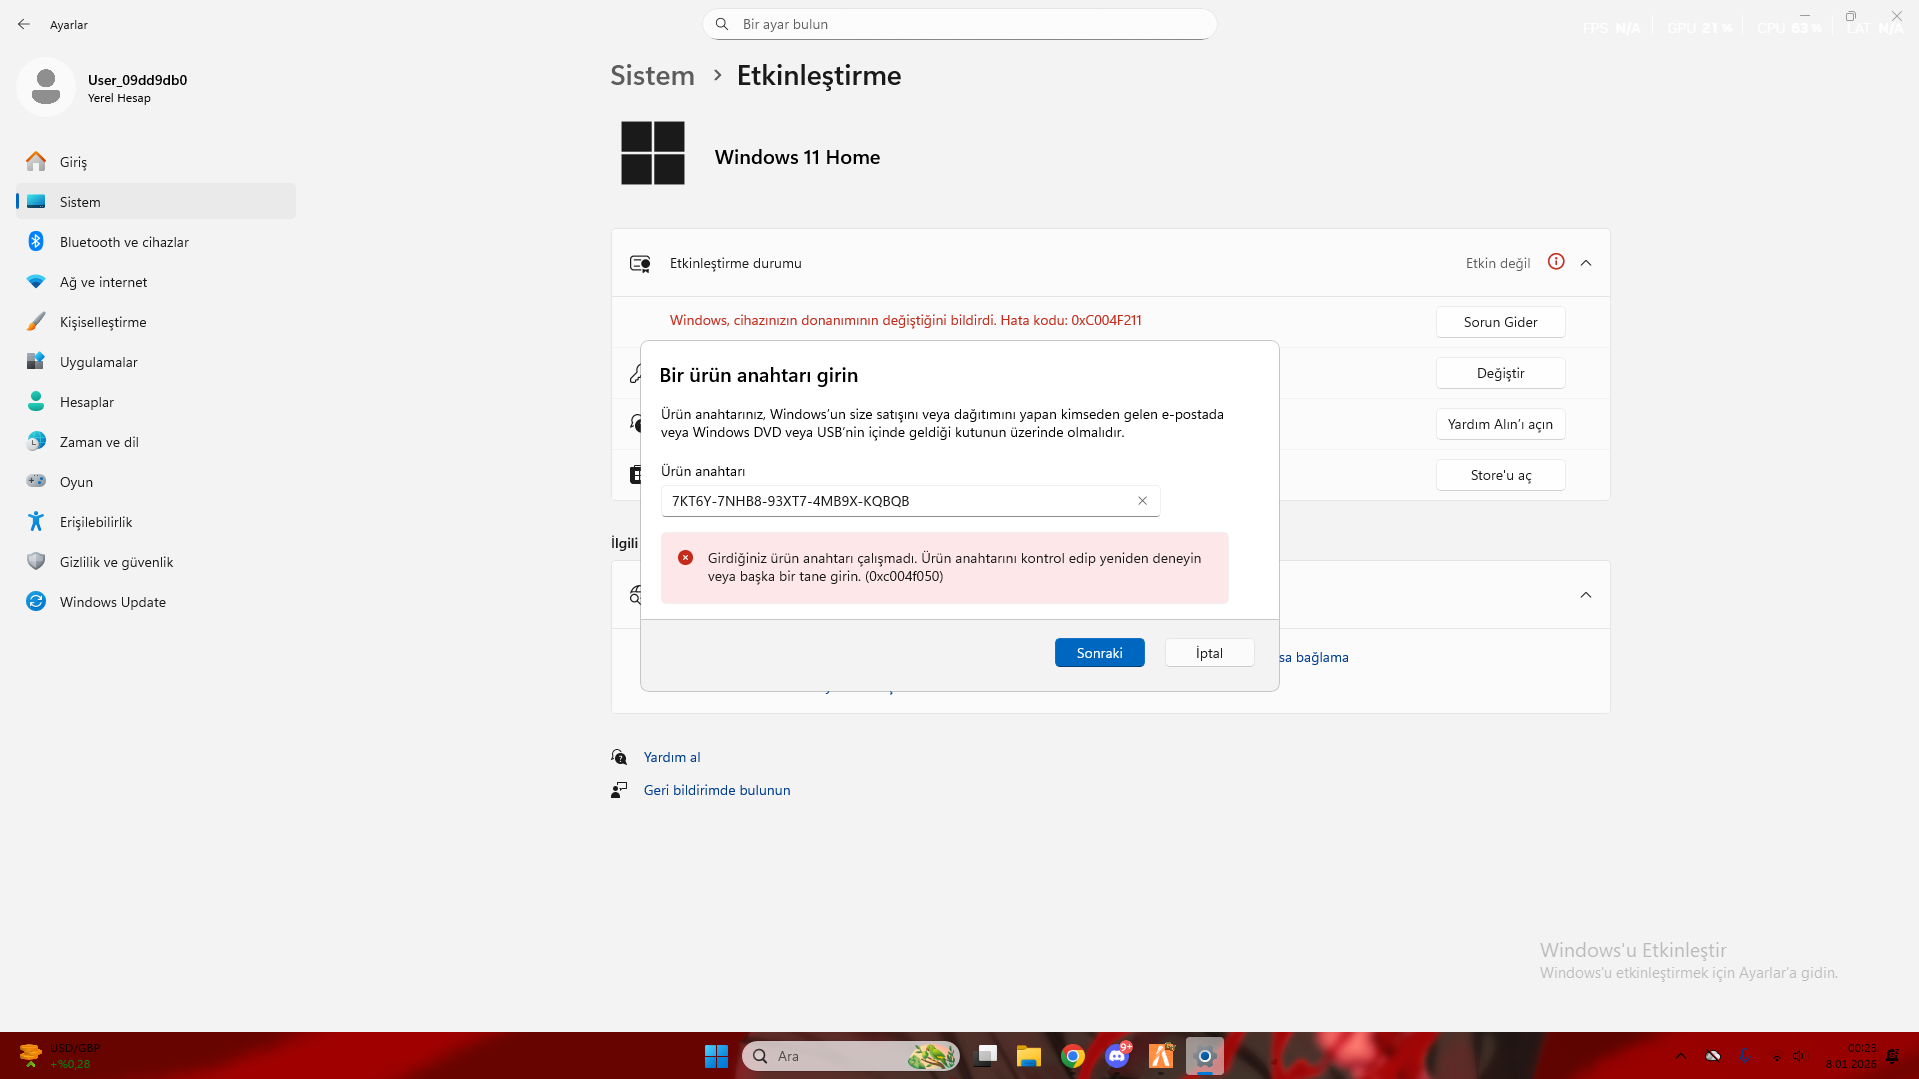The width and height of the screenshot is (1919, 1079).
Task: Cancel the dialog with İptal
Action: [1209, 653]
